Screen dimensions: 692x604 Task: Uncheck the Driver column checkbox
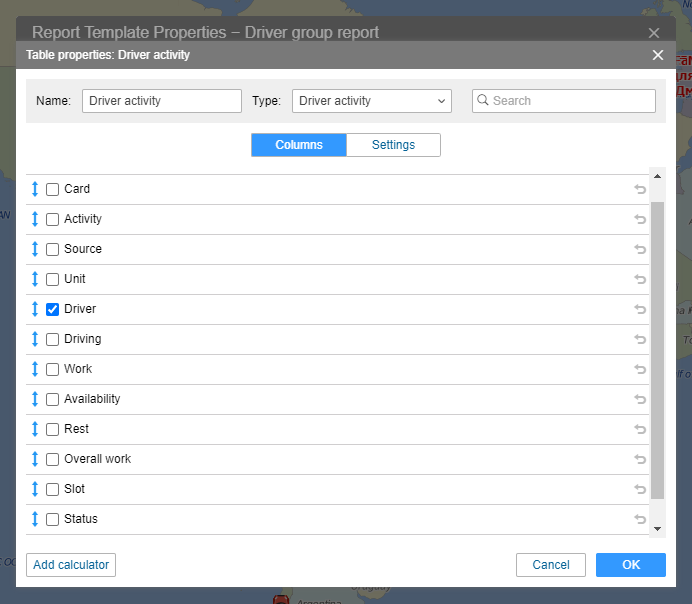pyautogui.click(x=53, y=309)
